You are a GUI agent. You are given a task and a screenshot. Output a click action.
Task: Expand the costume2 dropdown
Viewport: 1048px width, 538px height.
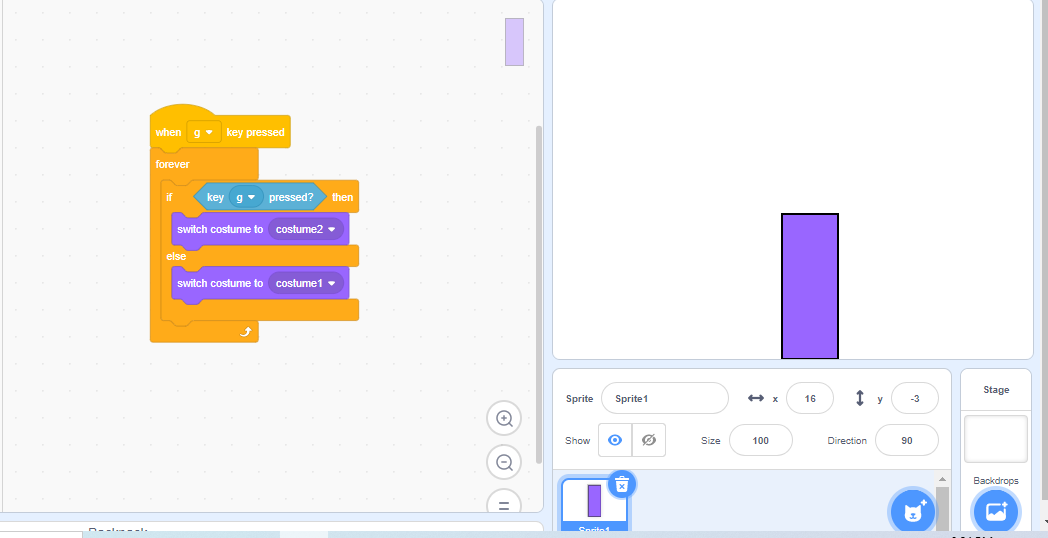click(305, 229)
